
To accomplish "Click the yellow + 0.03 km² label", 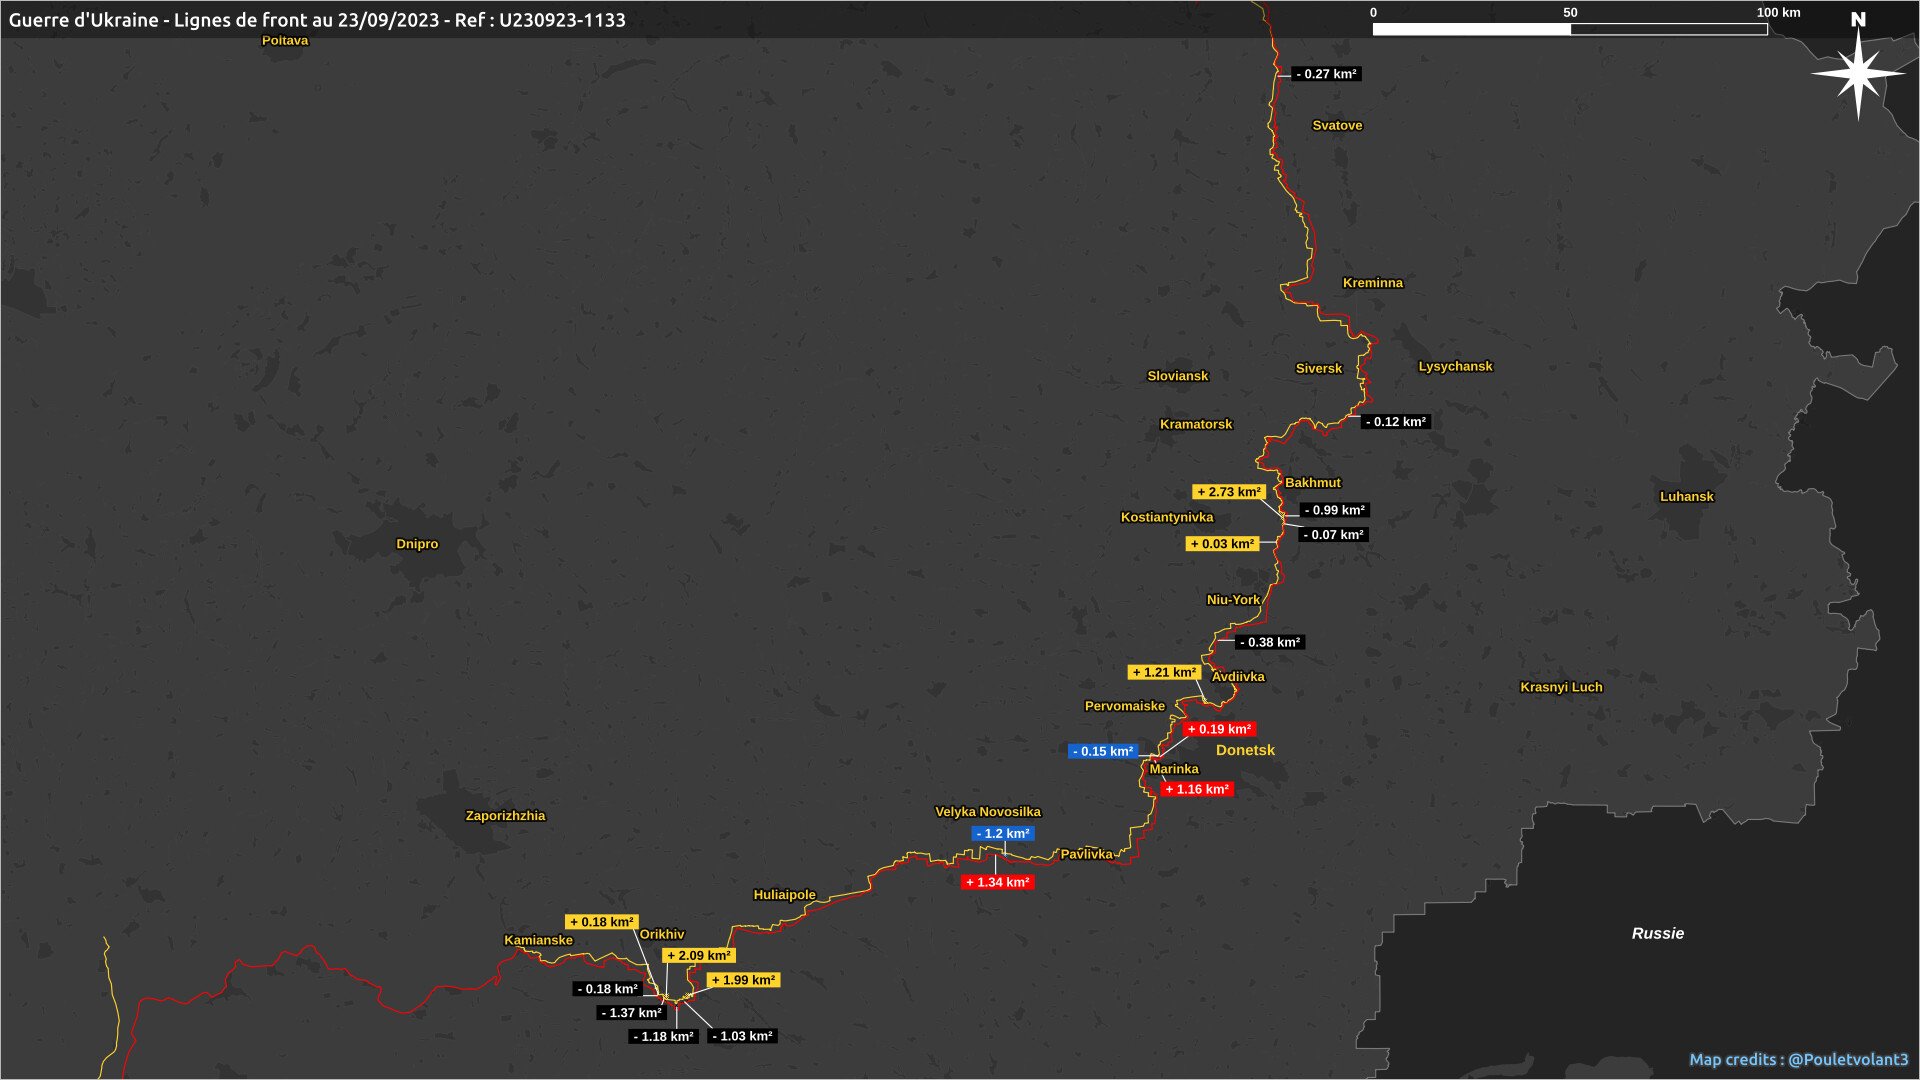I will tap(1222, 544).
